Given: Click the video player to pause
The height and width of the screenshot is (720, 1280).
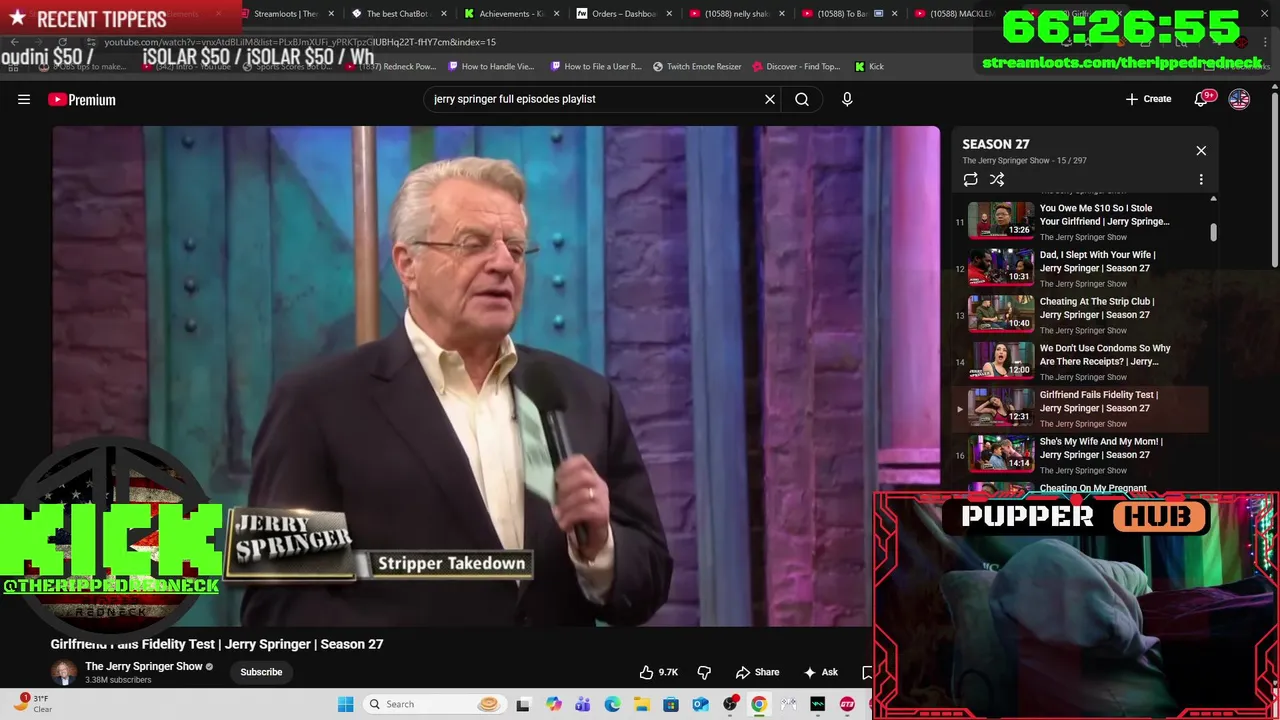Looking at the screenshot, I should [496, 376].
